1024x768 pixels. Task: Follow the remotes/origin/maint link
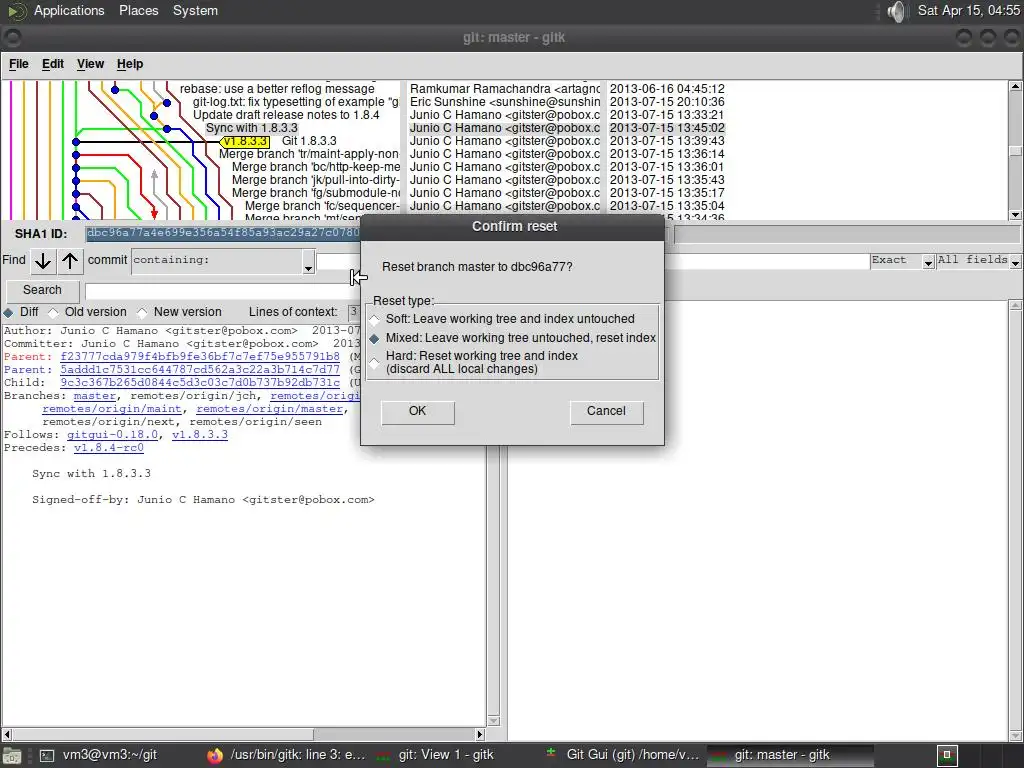112,409
